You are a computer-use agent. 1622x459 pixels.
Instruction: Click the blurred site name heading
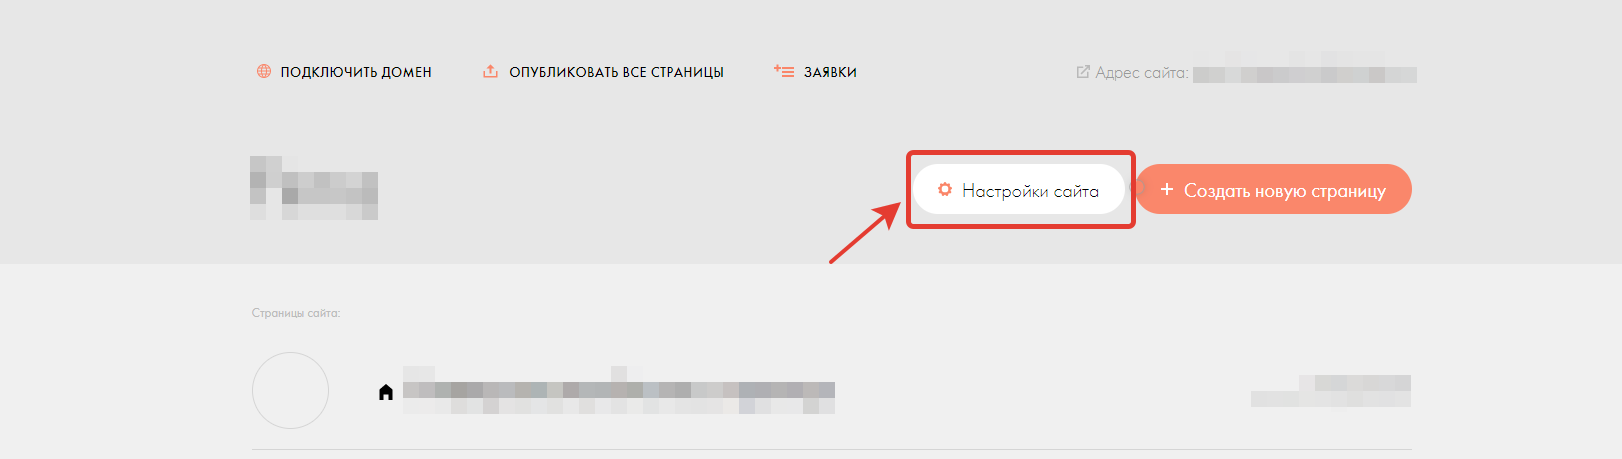(x=314, y=188)
